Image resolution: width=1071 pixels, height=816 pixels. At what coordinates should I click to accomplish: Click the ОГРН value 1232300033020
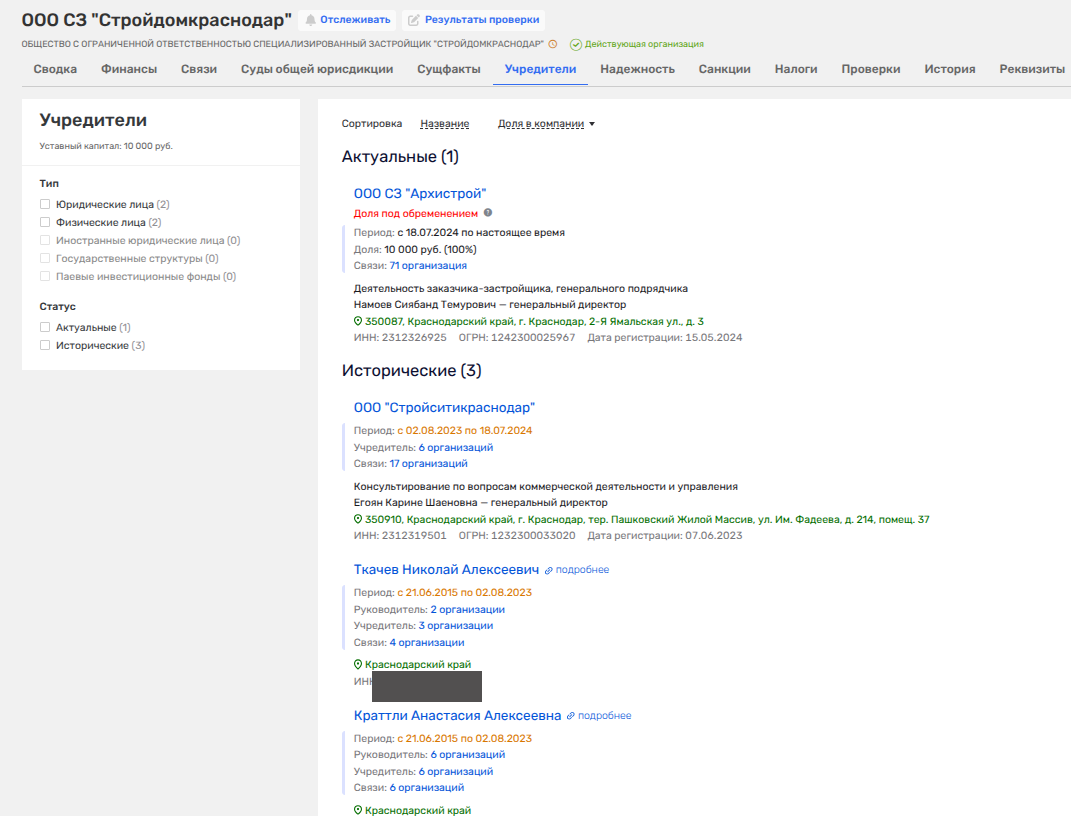[533, 535]
